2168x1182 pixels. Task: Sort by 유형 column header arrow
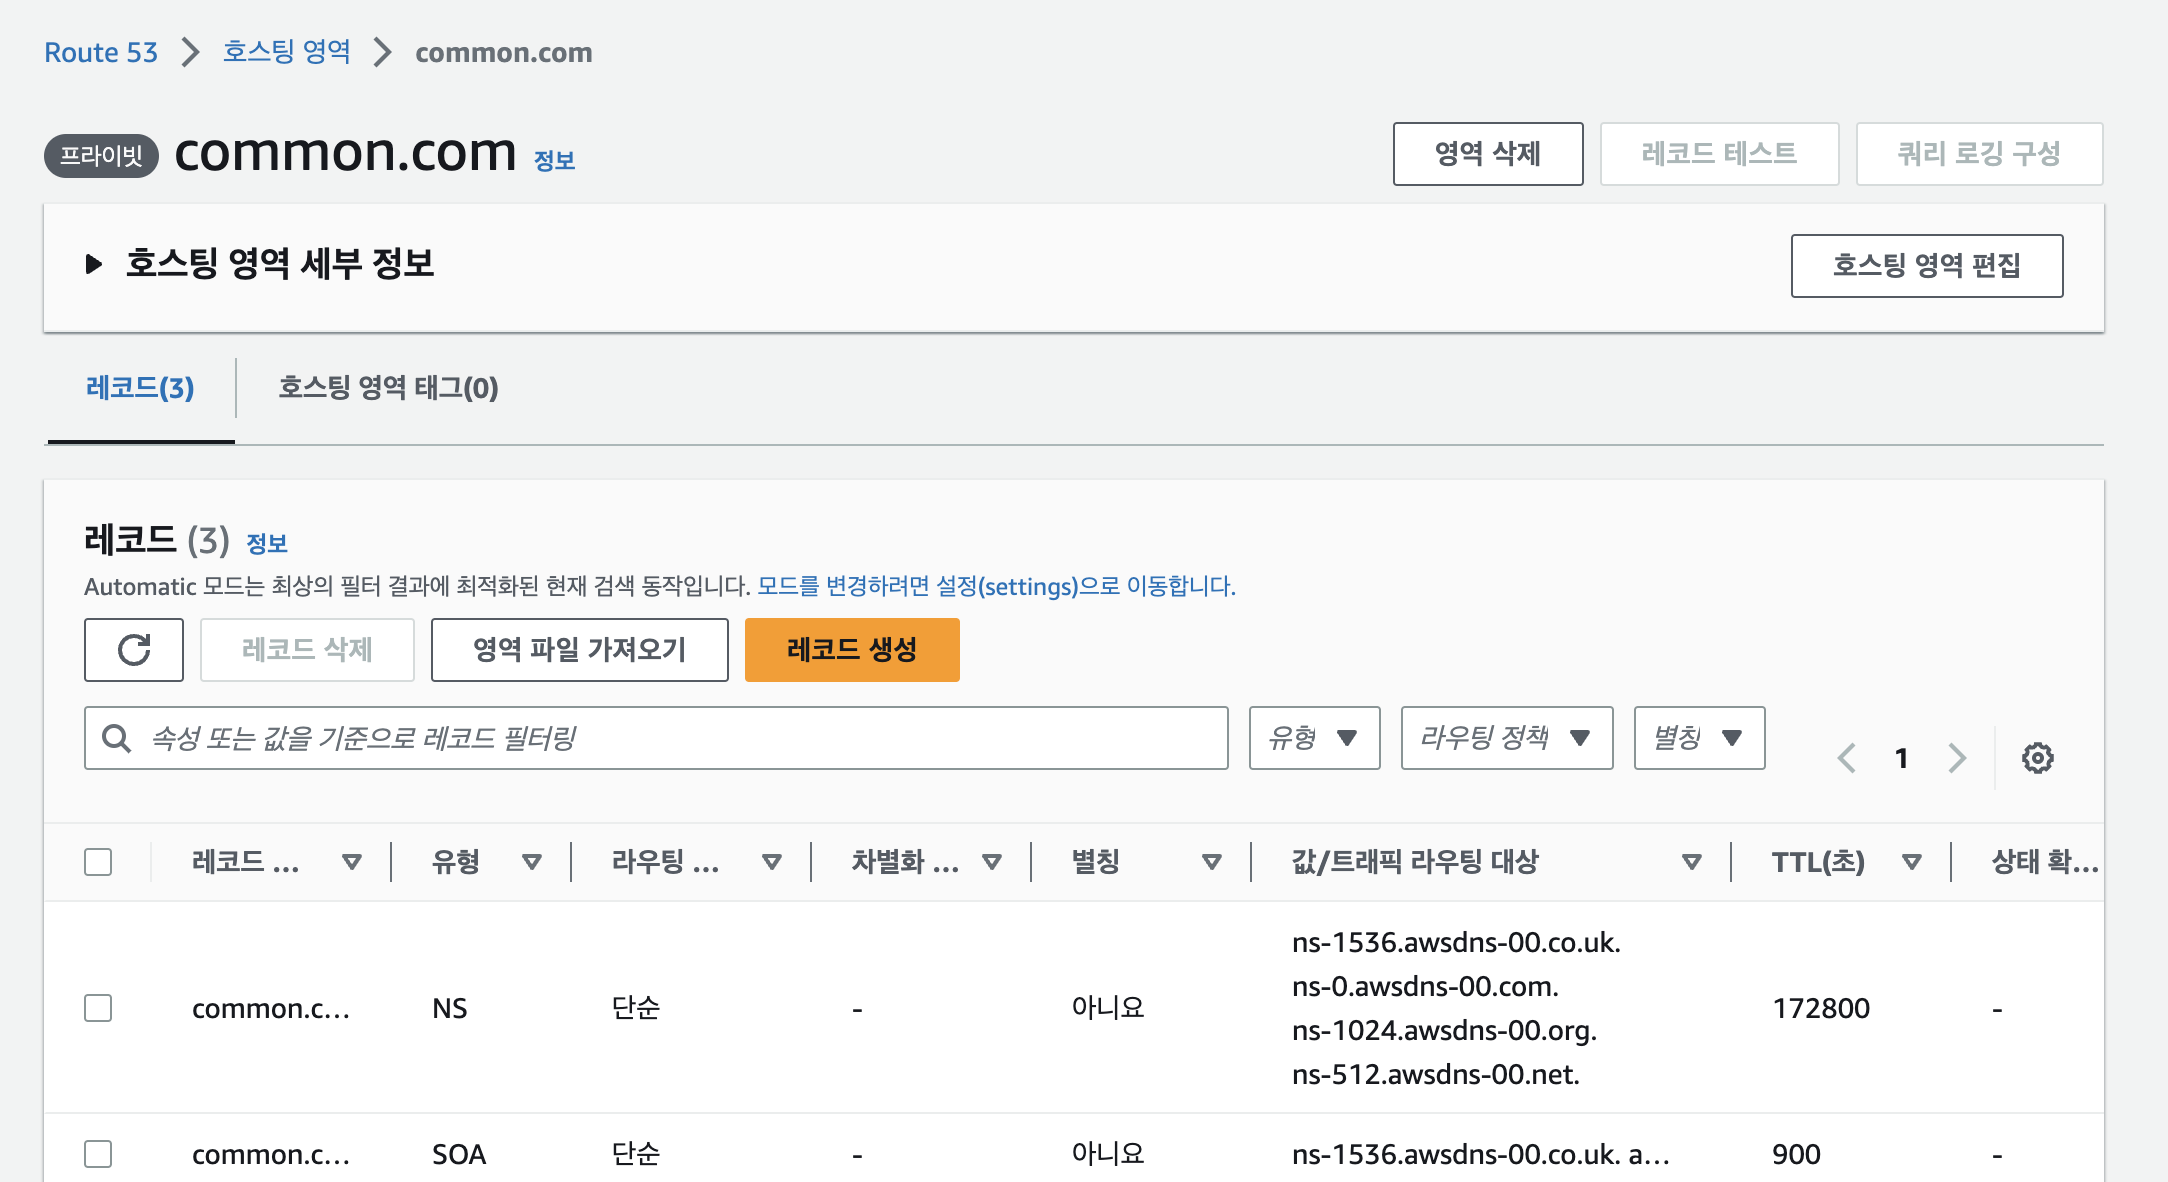point(531,862)
